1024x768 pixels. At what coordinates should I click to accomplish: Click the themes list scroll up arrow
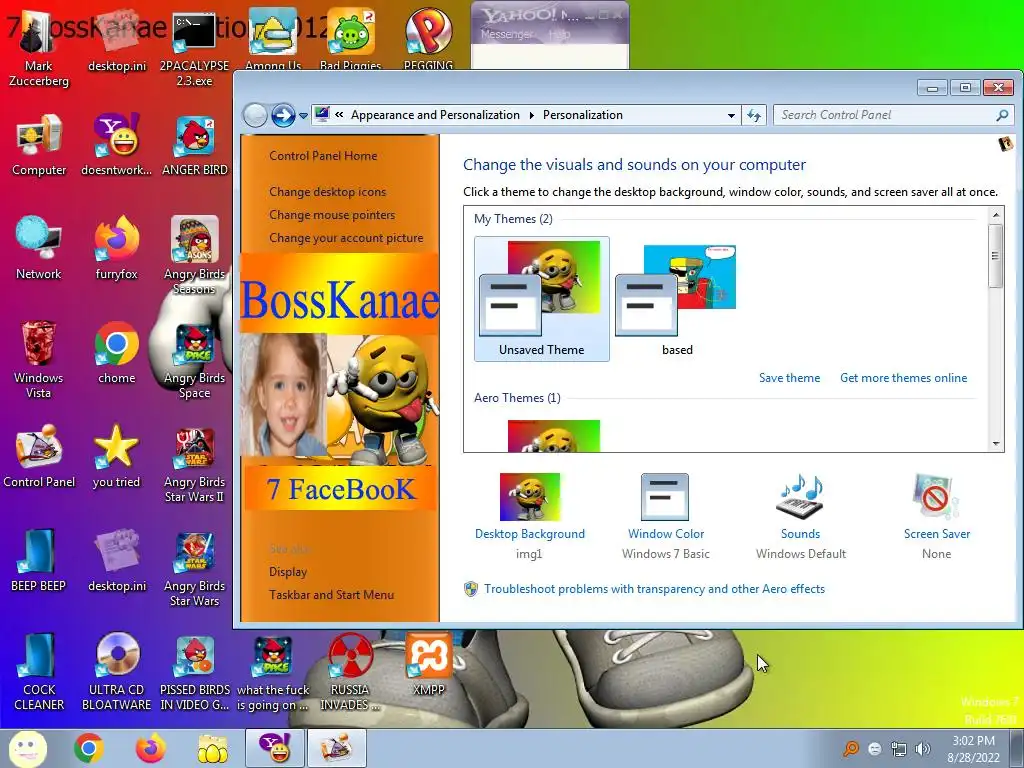point(996,215)
